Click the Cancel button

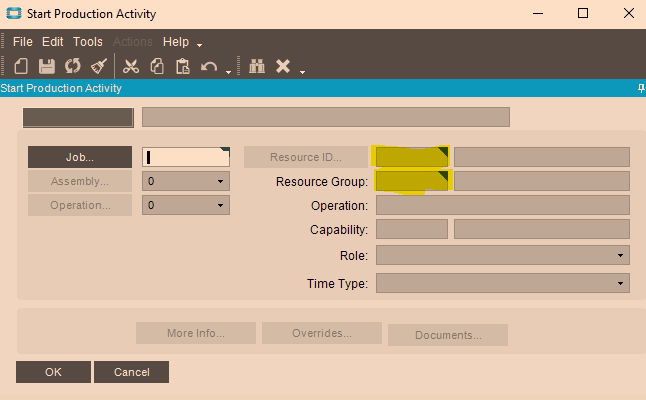tap(131, 372)
